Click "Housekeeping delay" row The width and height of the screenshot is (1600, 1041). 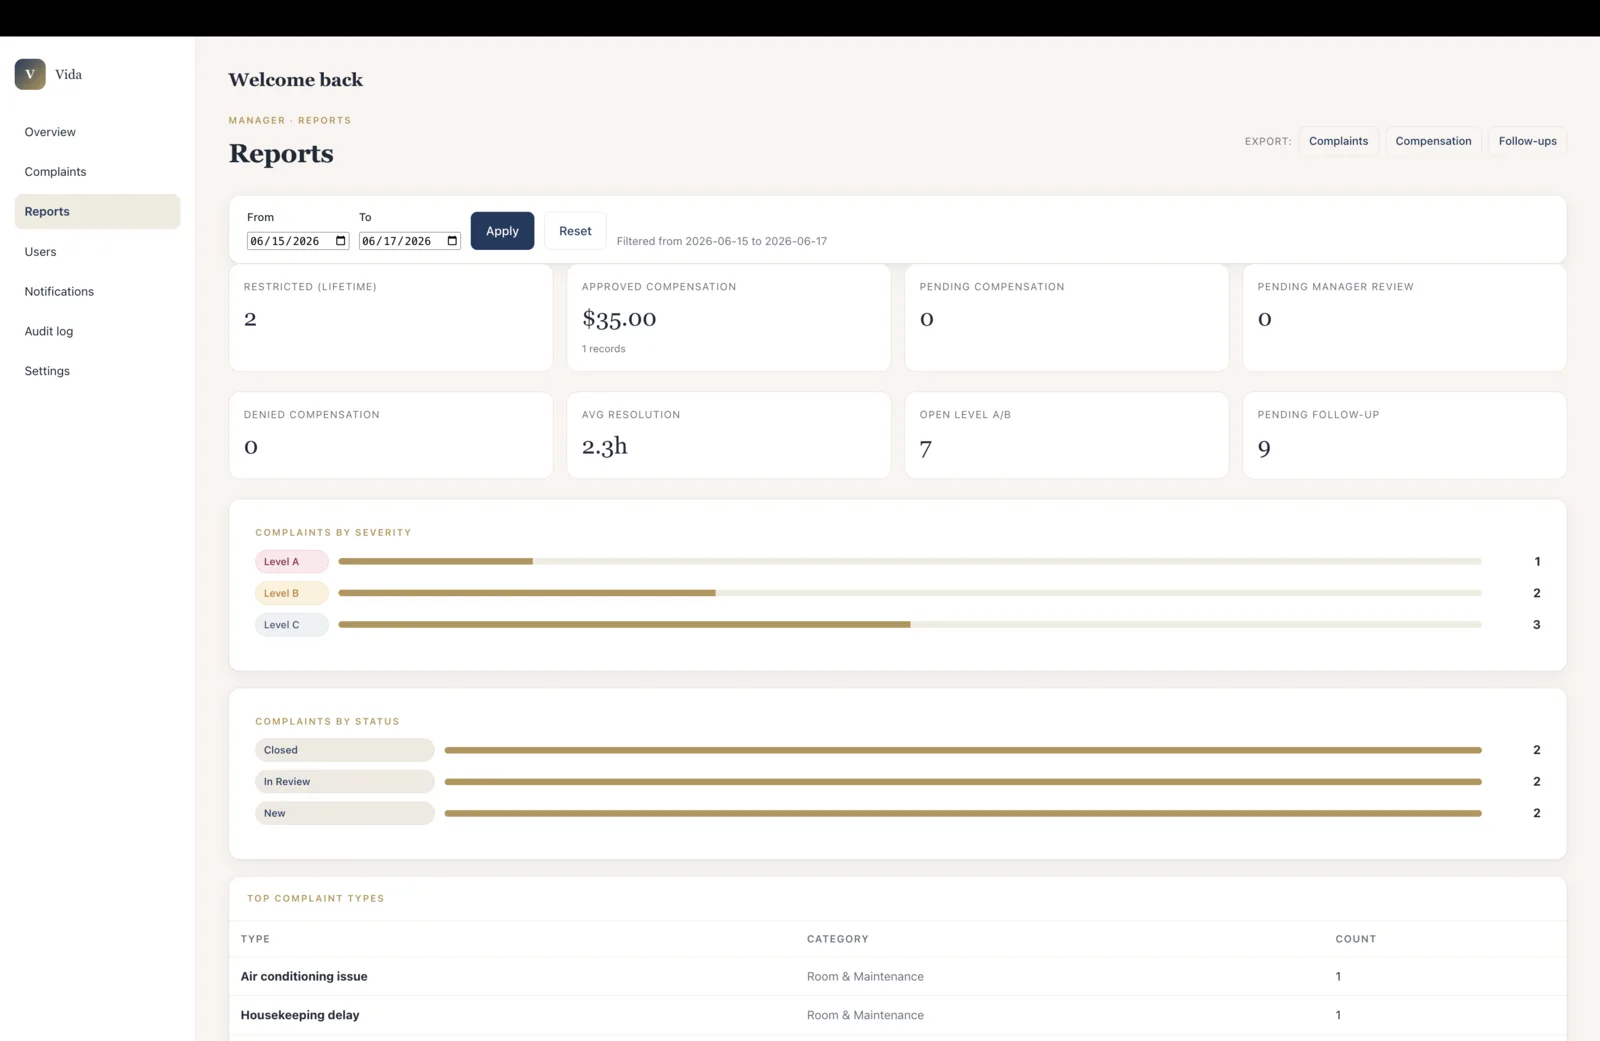[x=898, y=1015]
